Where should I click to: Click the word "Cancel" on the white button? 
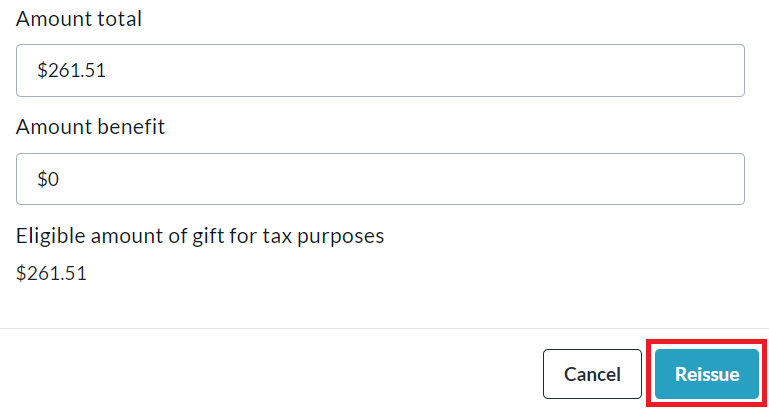tap(592, 375)
